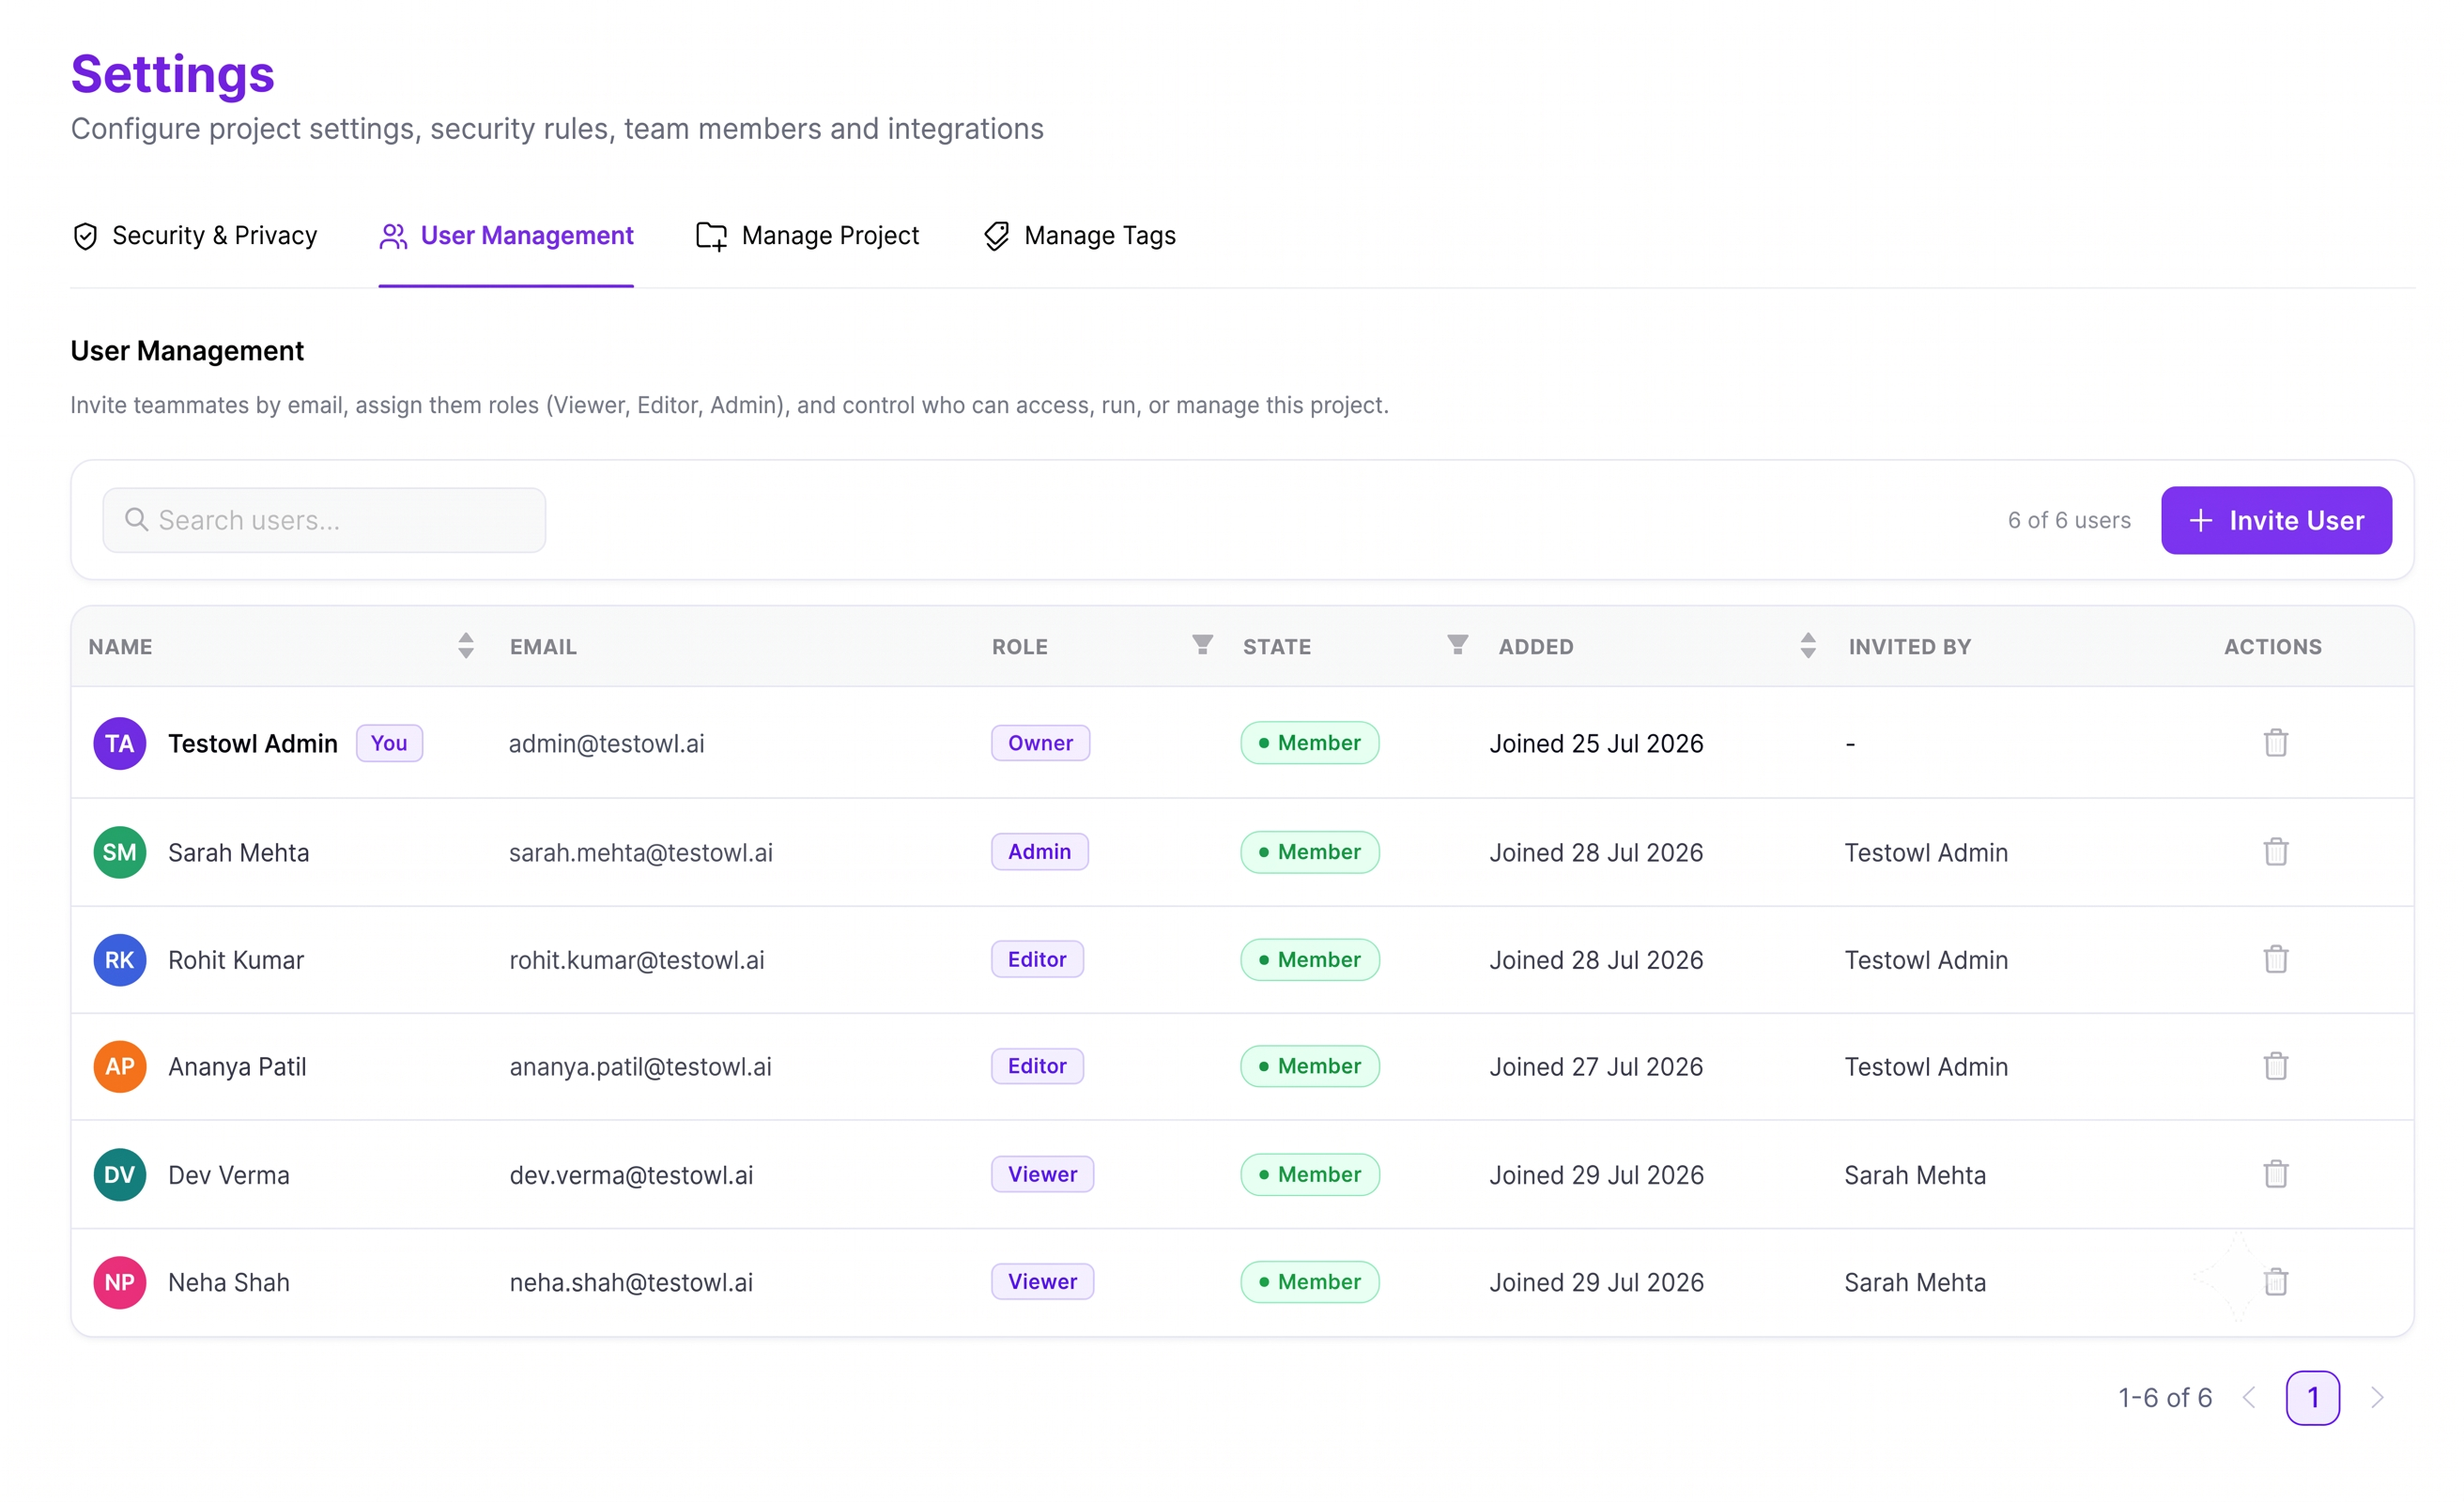Click the Owner role badge for Testowl Admin
The height and width of the screenshot is (1502, 2464).
pyautogui.click(x=1040, y=743)
